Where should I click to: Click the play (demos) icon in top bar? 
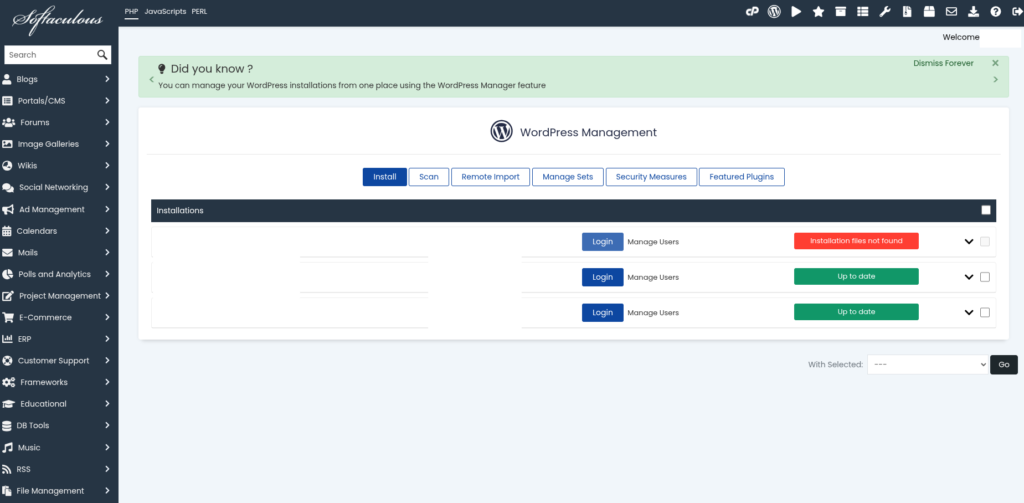coord(796,11)
